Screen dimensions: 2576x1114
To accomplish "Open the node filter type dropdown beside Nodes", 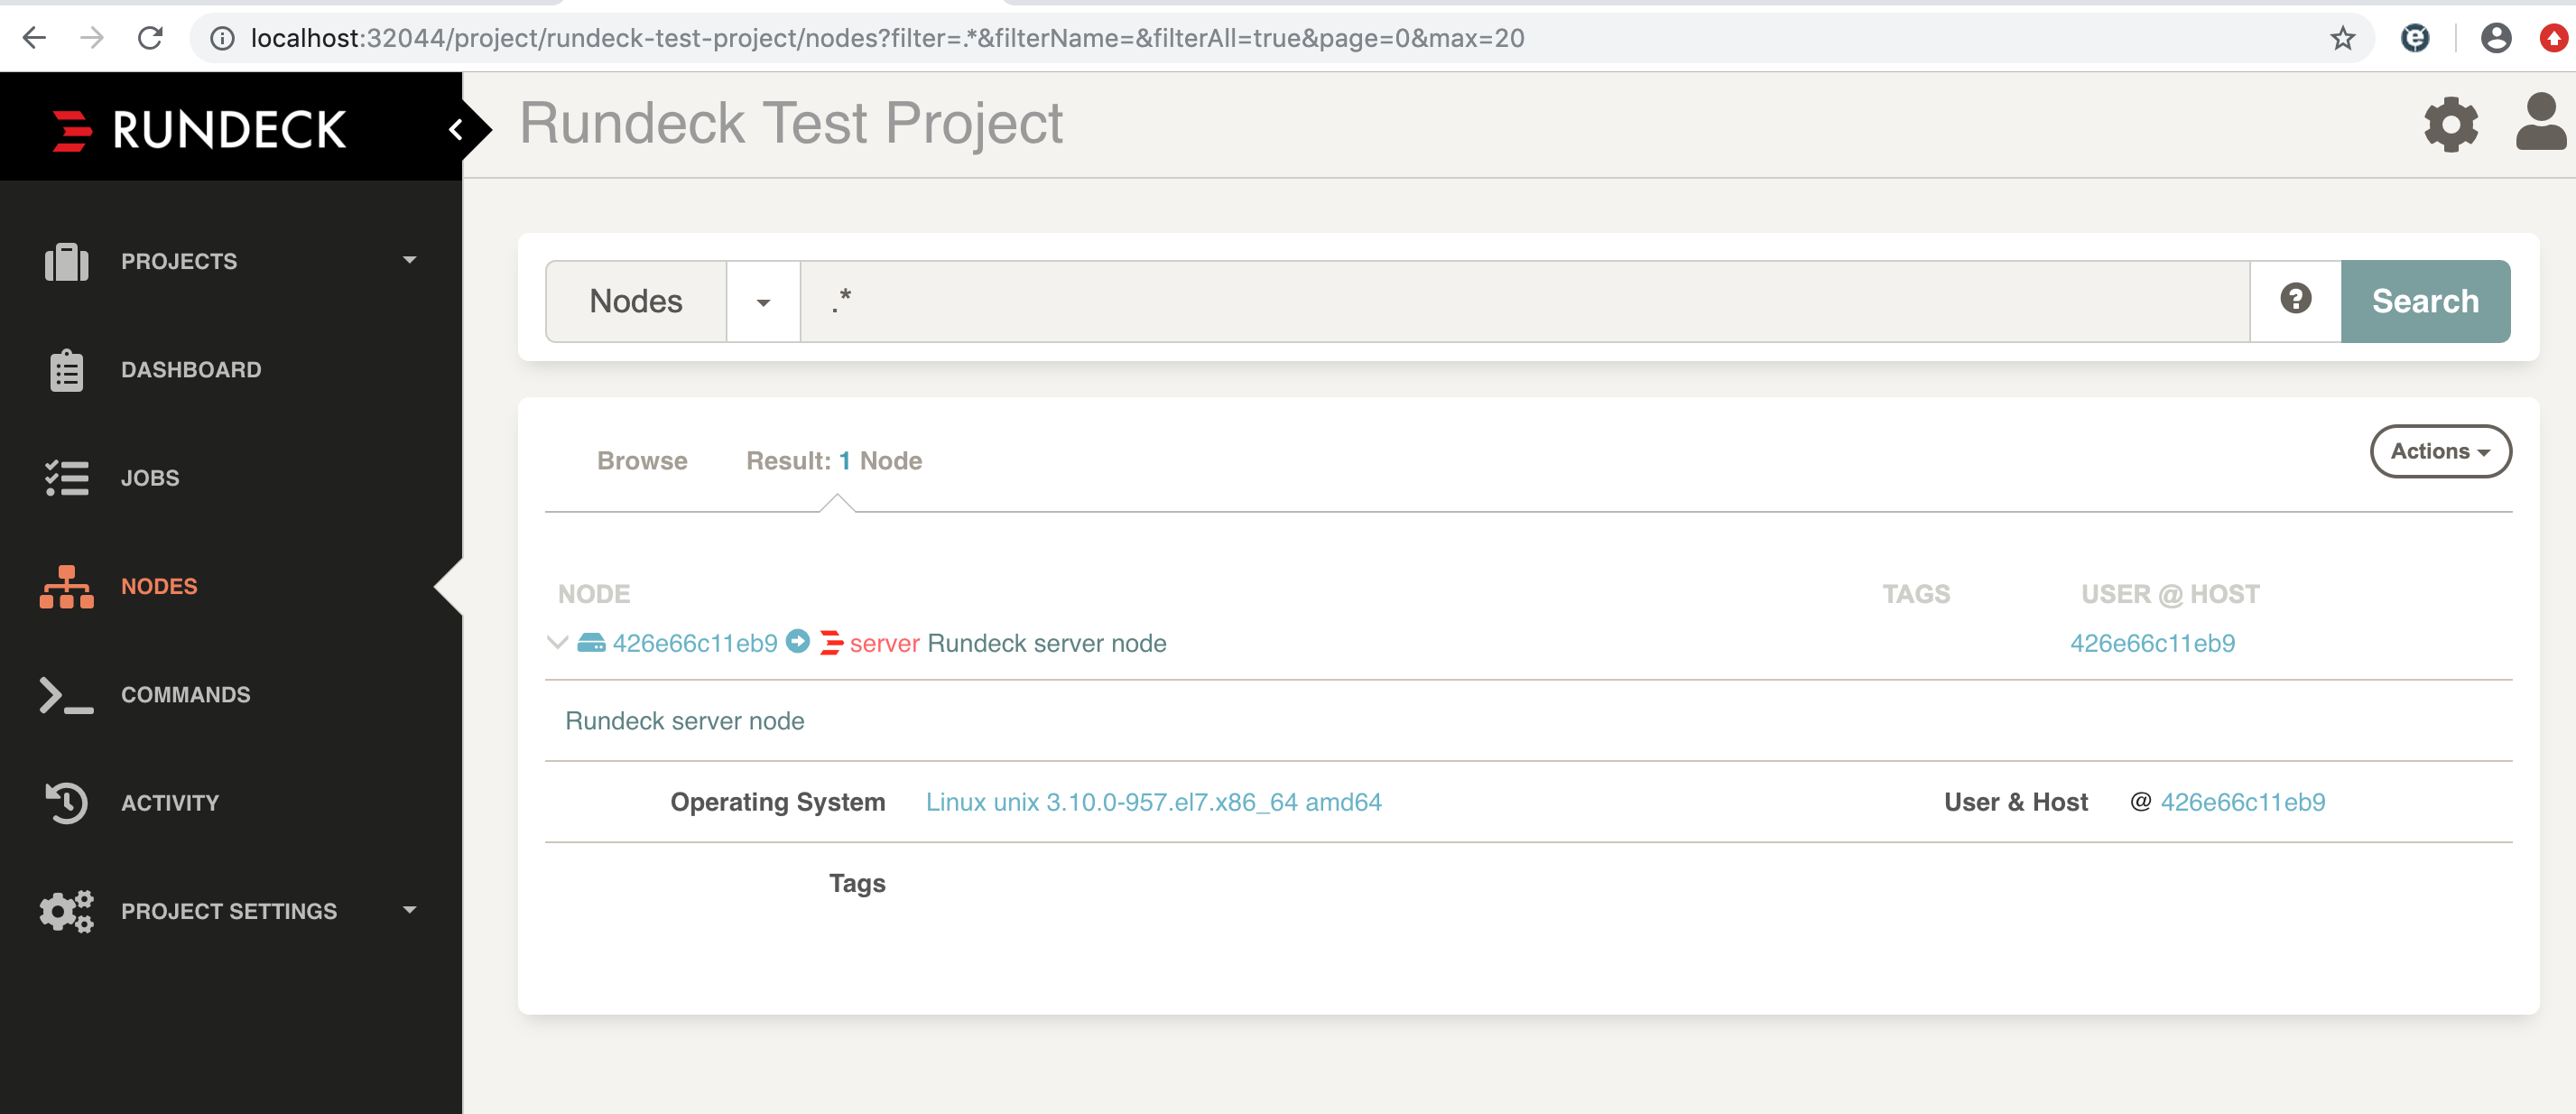I will click(763, 301).
